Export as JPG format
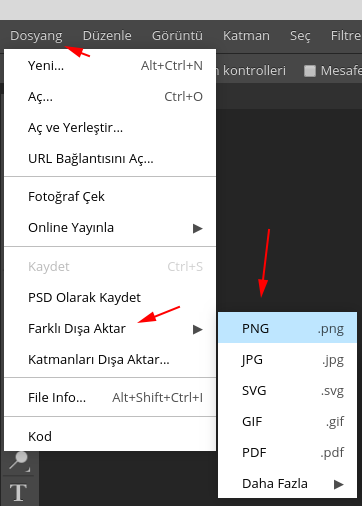The height and width of the screenshot is (506, 362). click(x=287, y=360)
